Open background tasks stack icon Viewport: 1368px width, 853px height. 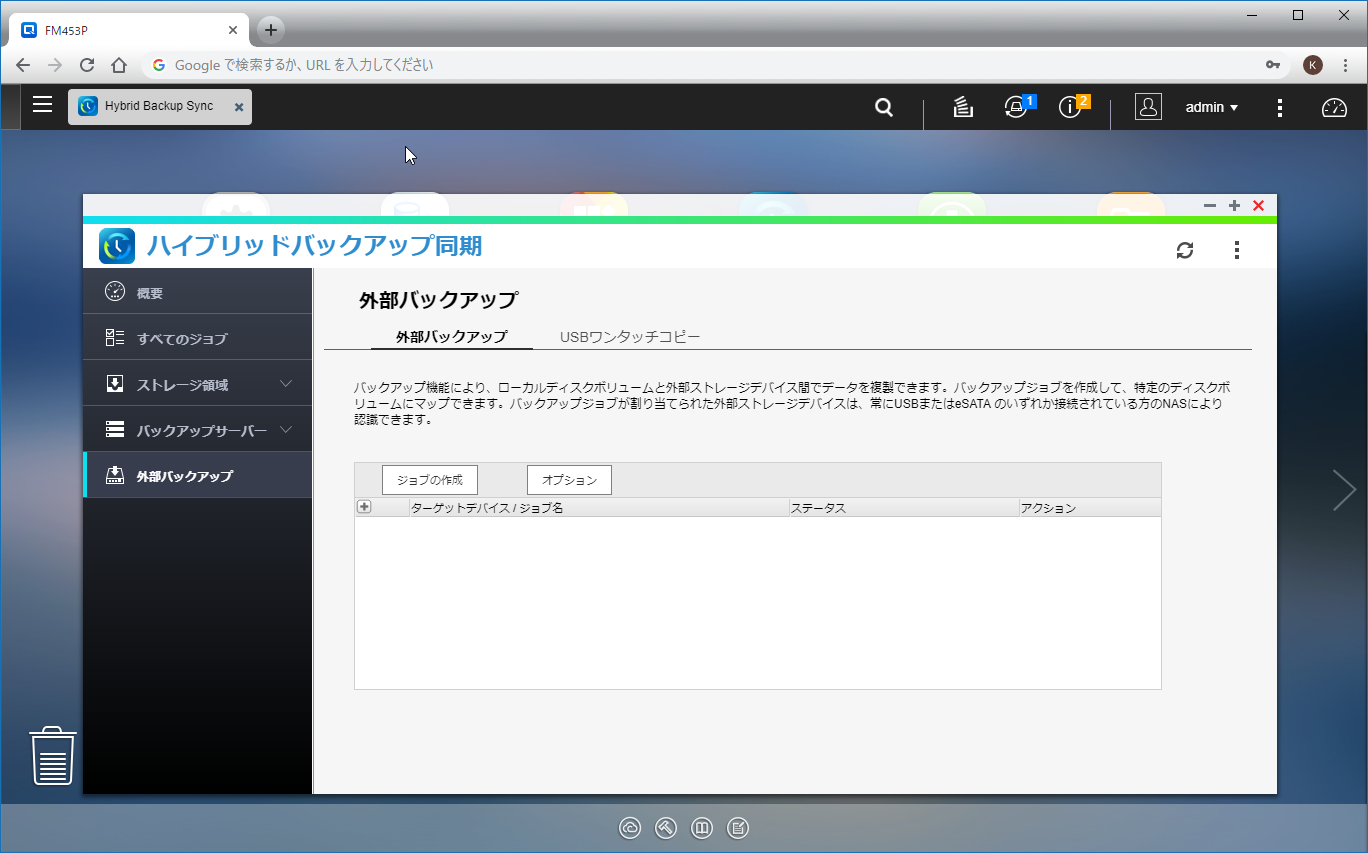(x=963, y=108)
